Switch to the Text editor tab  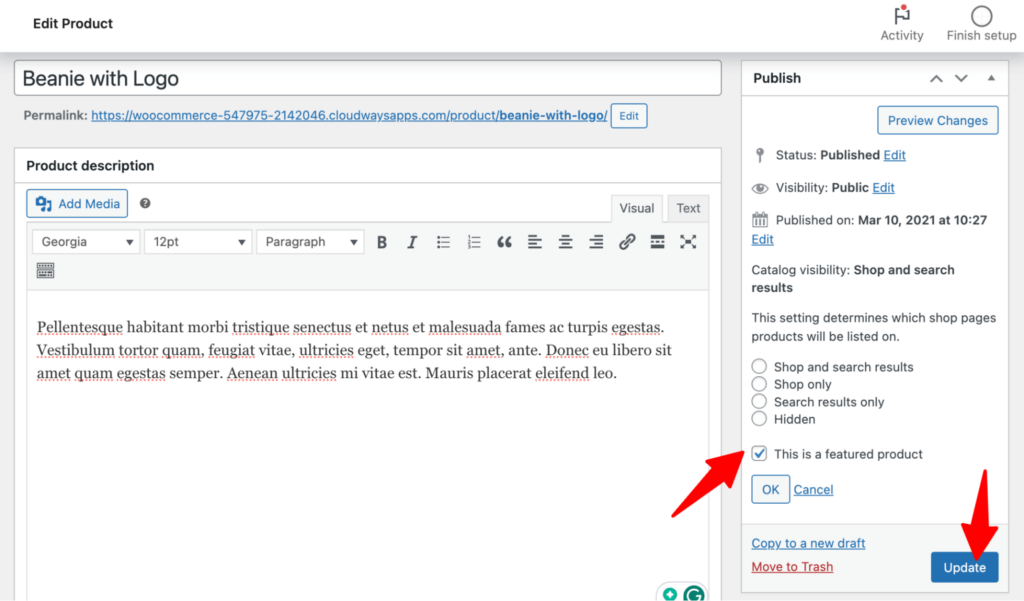pyautogui.click(x=688, y=208)
